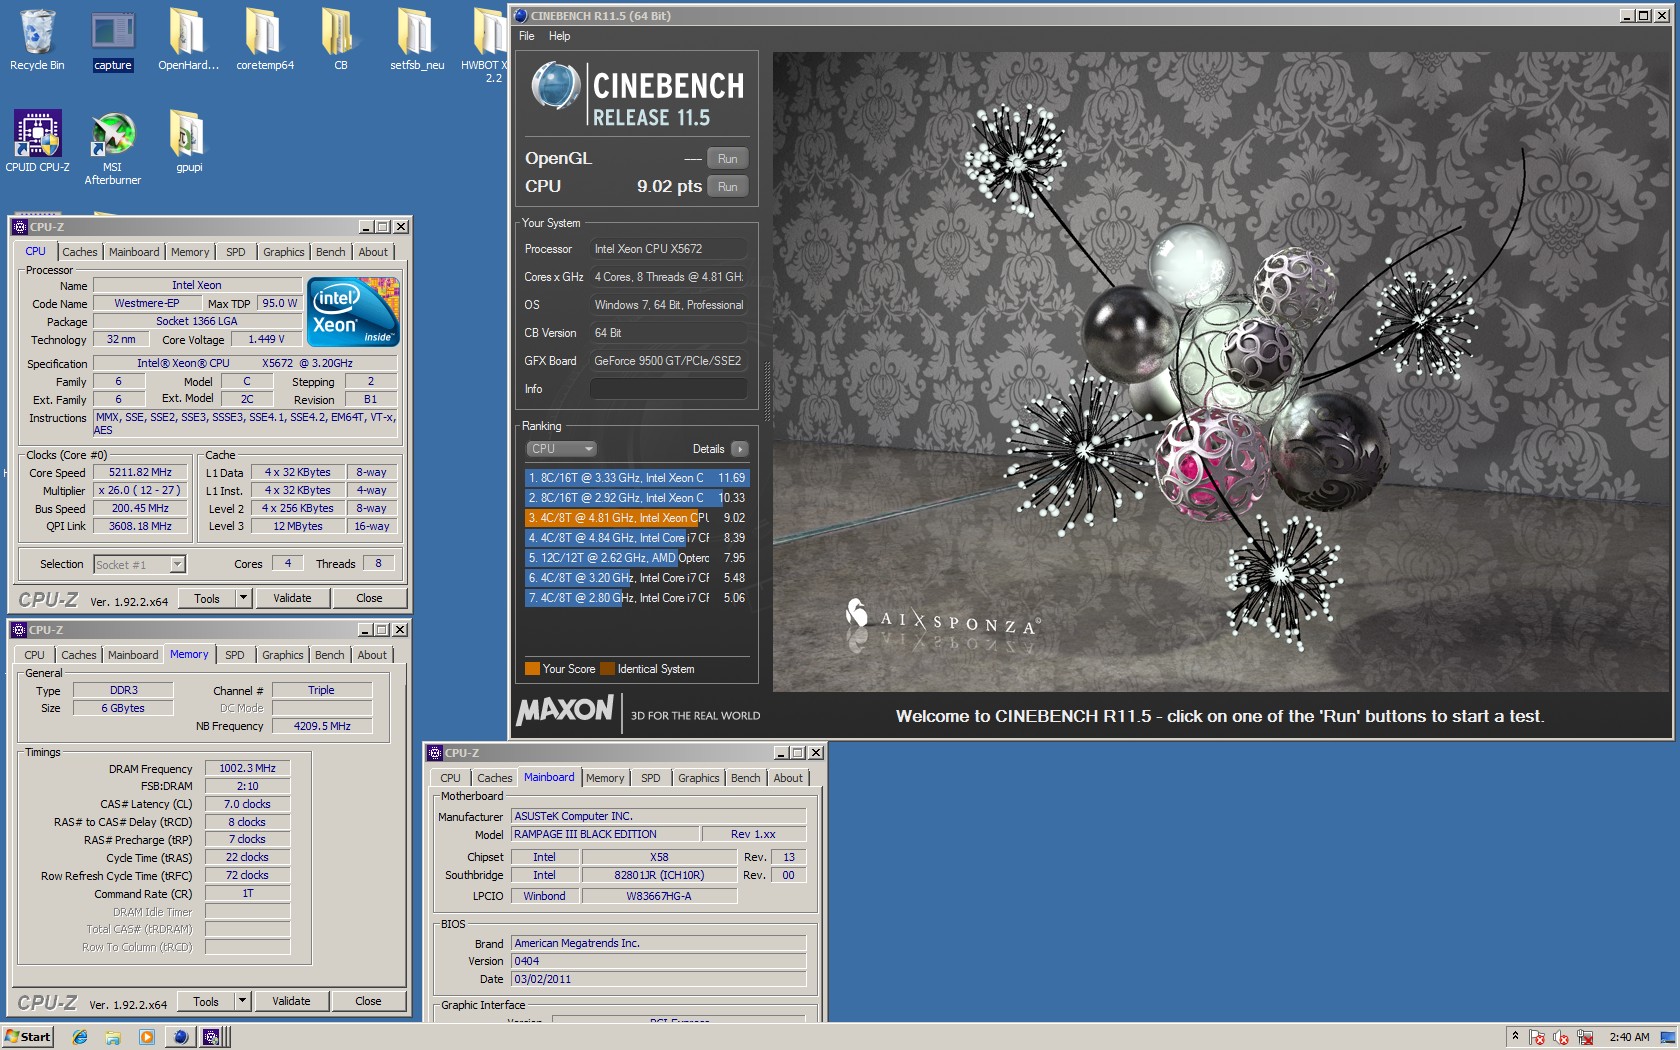This screenshot has width=1680, height=1050.
Task: Switch to Caches tab in top CPU-Z
Action: [80, 252]
